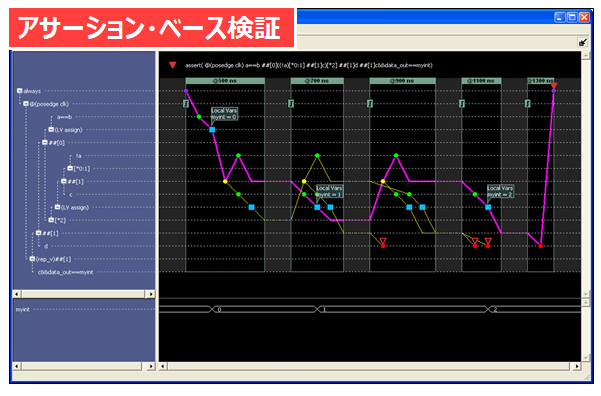The height and width of the screenshot is (396, 601).
Task: Select the @500 ns time header
Action: (x=225, y=81)
